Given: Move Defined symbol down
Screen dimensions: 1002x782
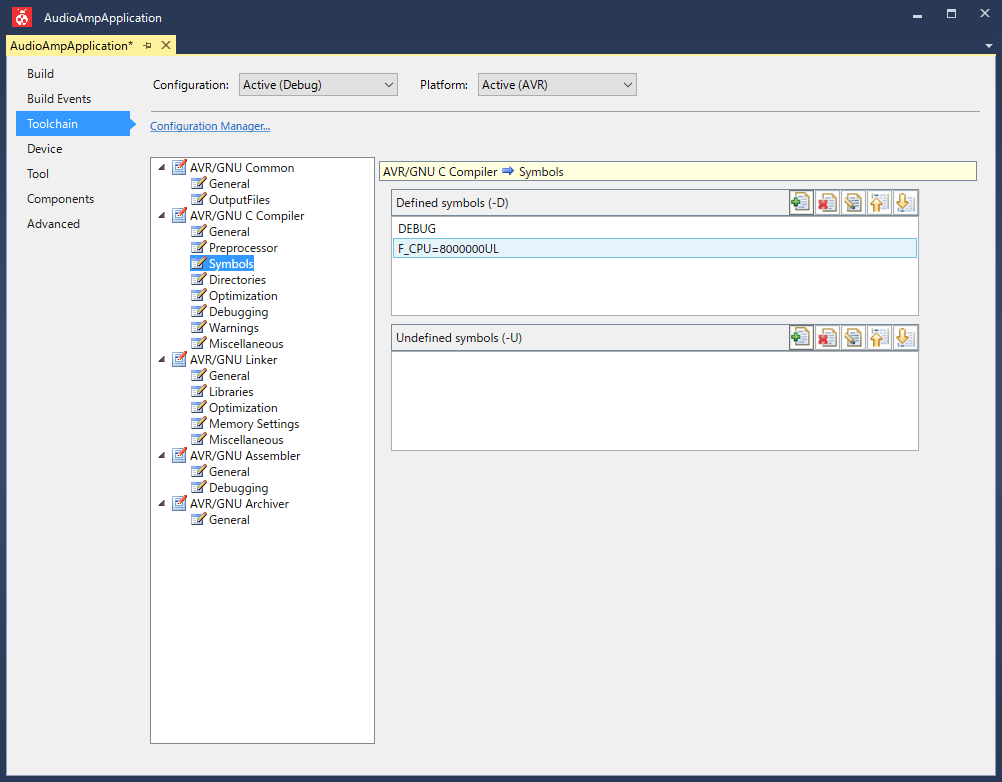Looking at the screenshot, I should click(906, 203).
